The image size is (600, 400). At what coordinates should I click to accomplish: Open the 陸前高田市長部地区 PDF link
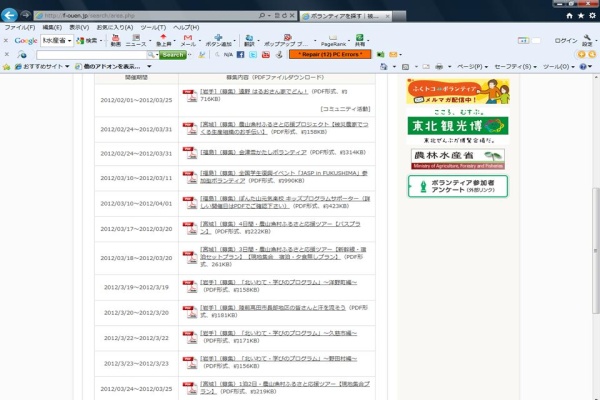272,307
